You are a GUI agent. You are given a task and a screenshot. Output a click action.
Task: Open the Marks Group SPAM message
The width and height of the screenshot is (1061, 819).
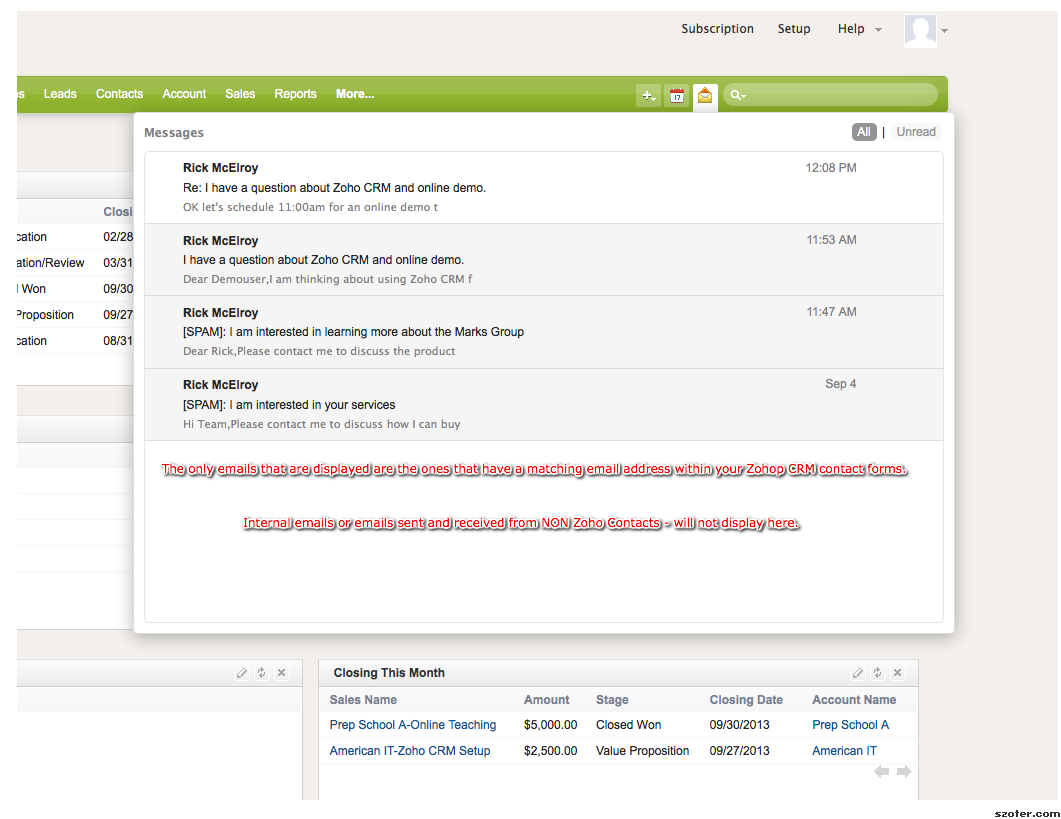point(543,332)
